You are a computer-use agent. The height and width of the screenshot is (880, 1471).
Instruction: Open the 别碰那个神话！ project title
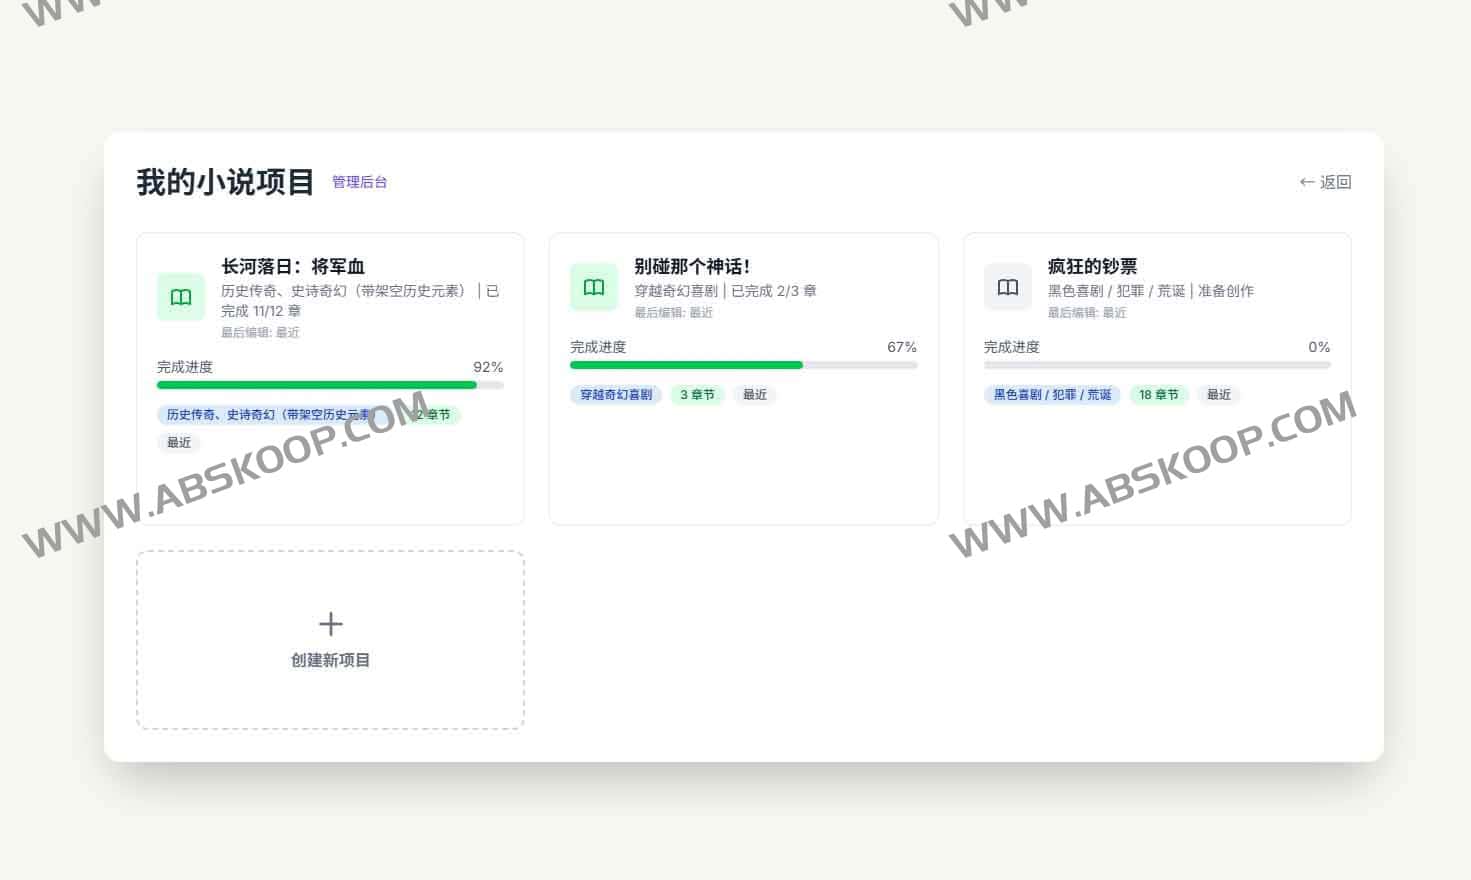(x=692, y=266)
